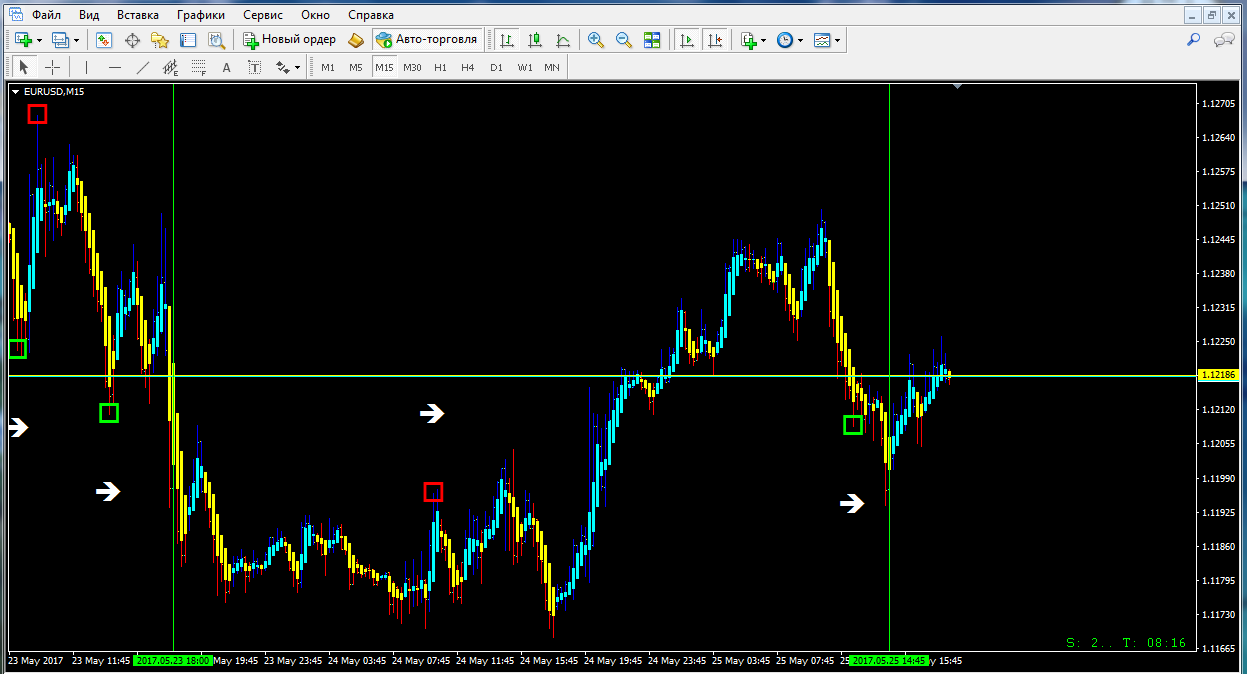Viewport: 1247px width, 674px height.
Task: Click the Новый ордер button
Action: pyautogui.click(x=289, y=40)
